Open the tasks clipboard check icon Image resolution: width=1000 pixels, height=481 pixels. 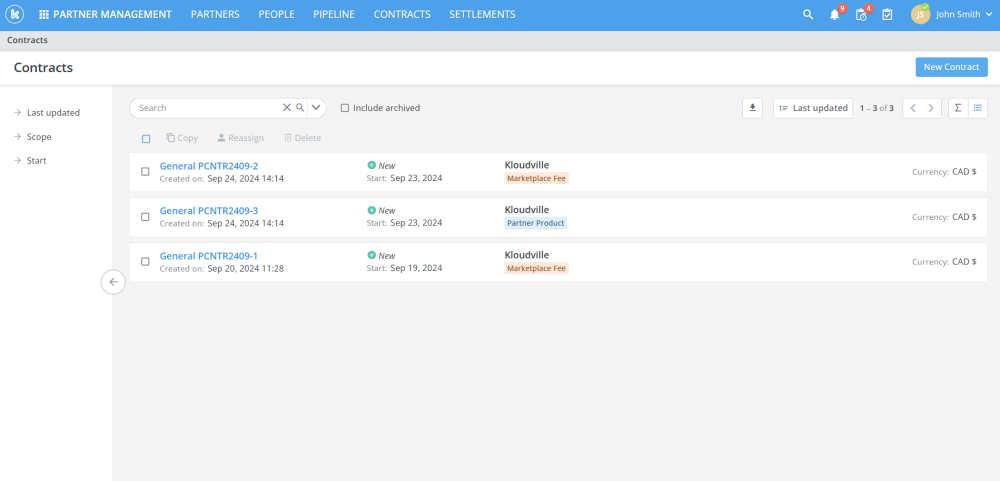point(887,14)
